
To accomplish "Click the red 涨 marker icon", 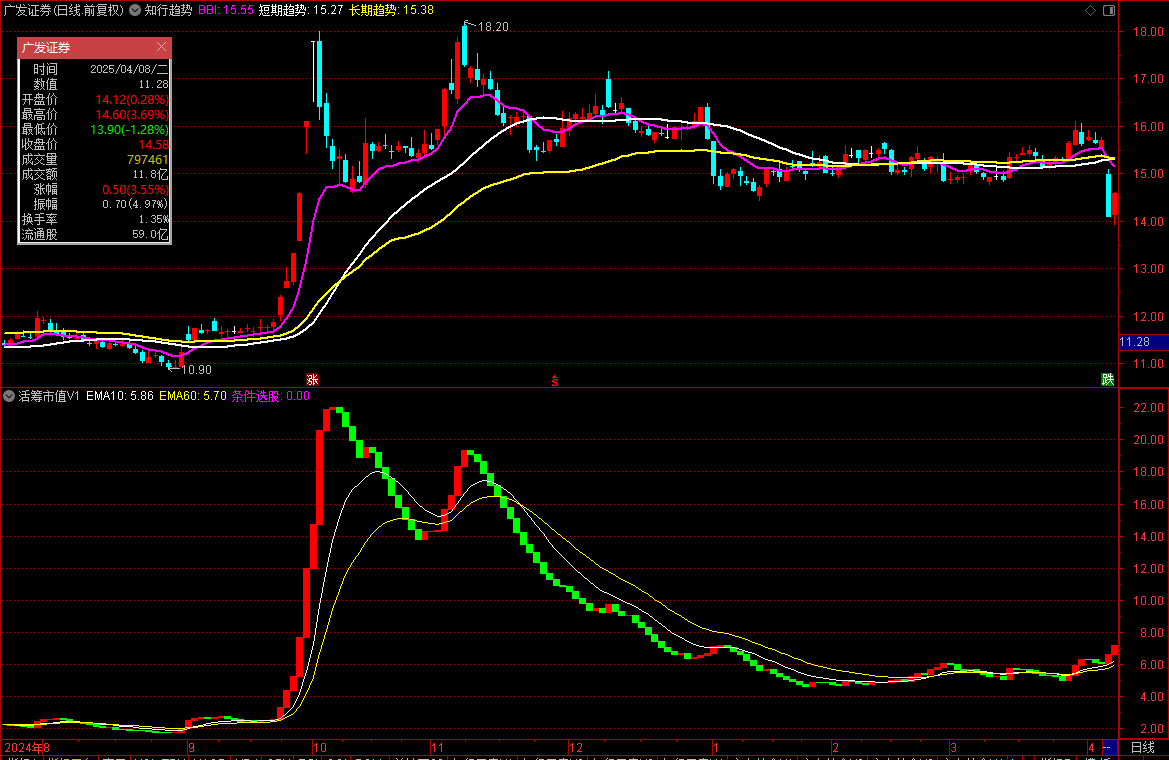I will pyautogui.click(x=312, y=379).
